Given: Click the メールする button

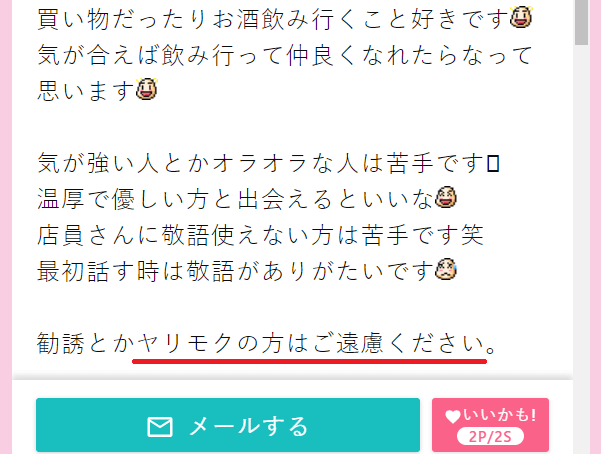Looking at the screenshot, I should (228, 425).
